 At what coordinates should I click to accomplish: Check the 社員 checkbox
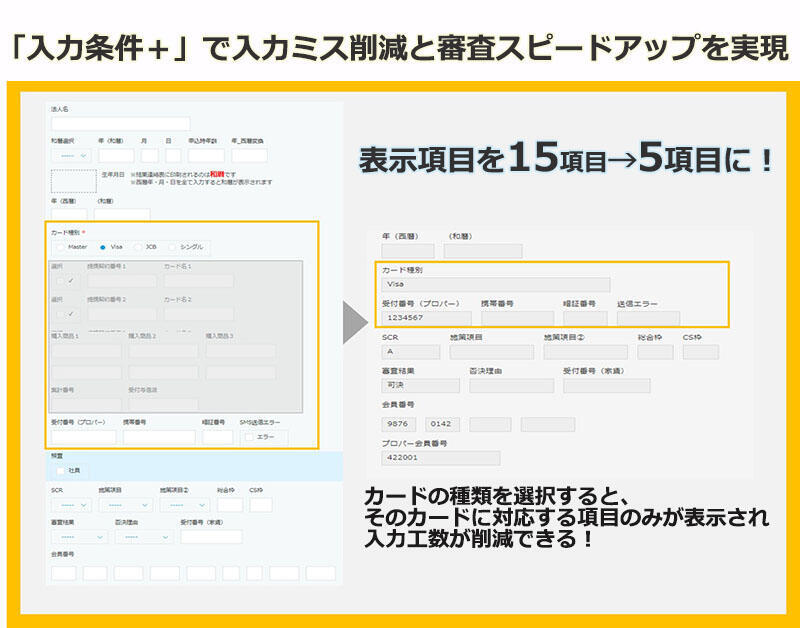60,470
